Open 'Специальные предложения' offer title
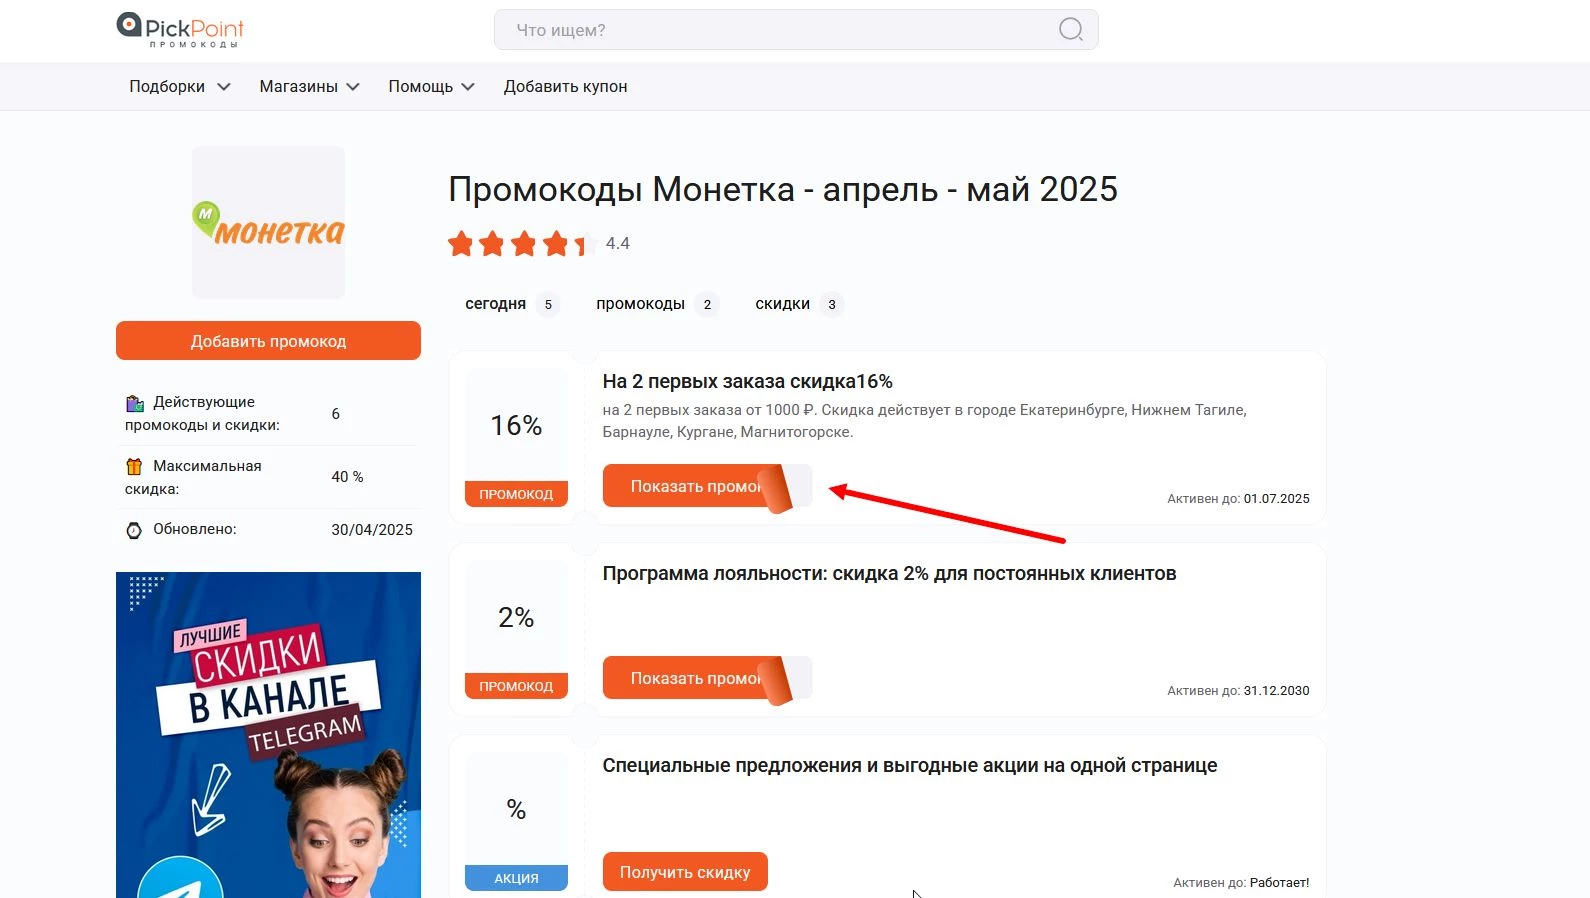This screenshot has height=898, width=1590. (x=910, y=765)
